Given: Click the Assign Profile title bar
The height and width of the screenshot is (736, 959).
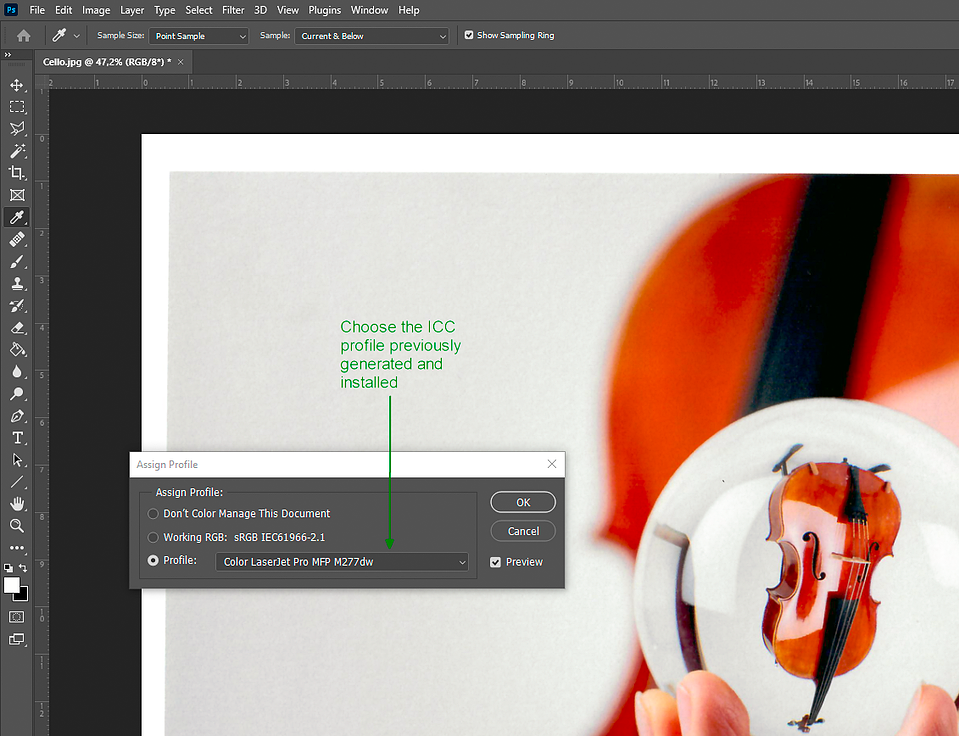Looking at the screenshot, I should 347,464.
